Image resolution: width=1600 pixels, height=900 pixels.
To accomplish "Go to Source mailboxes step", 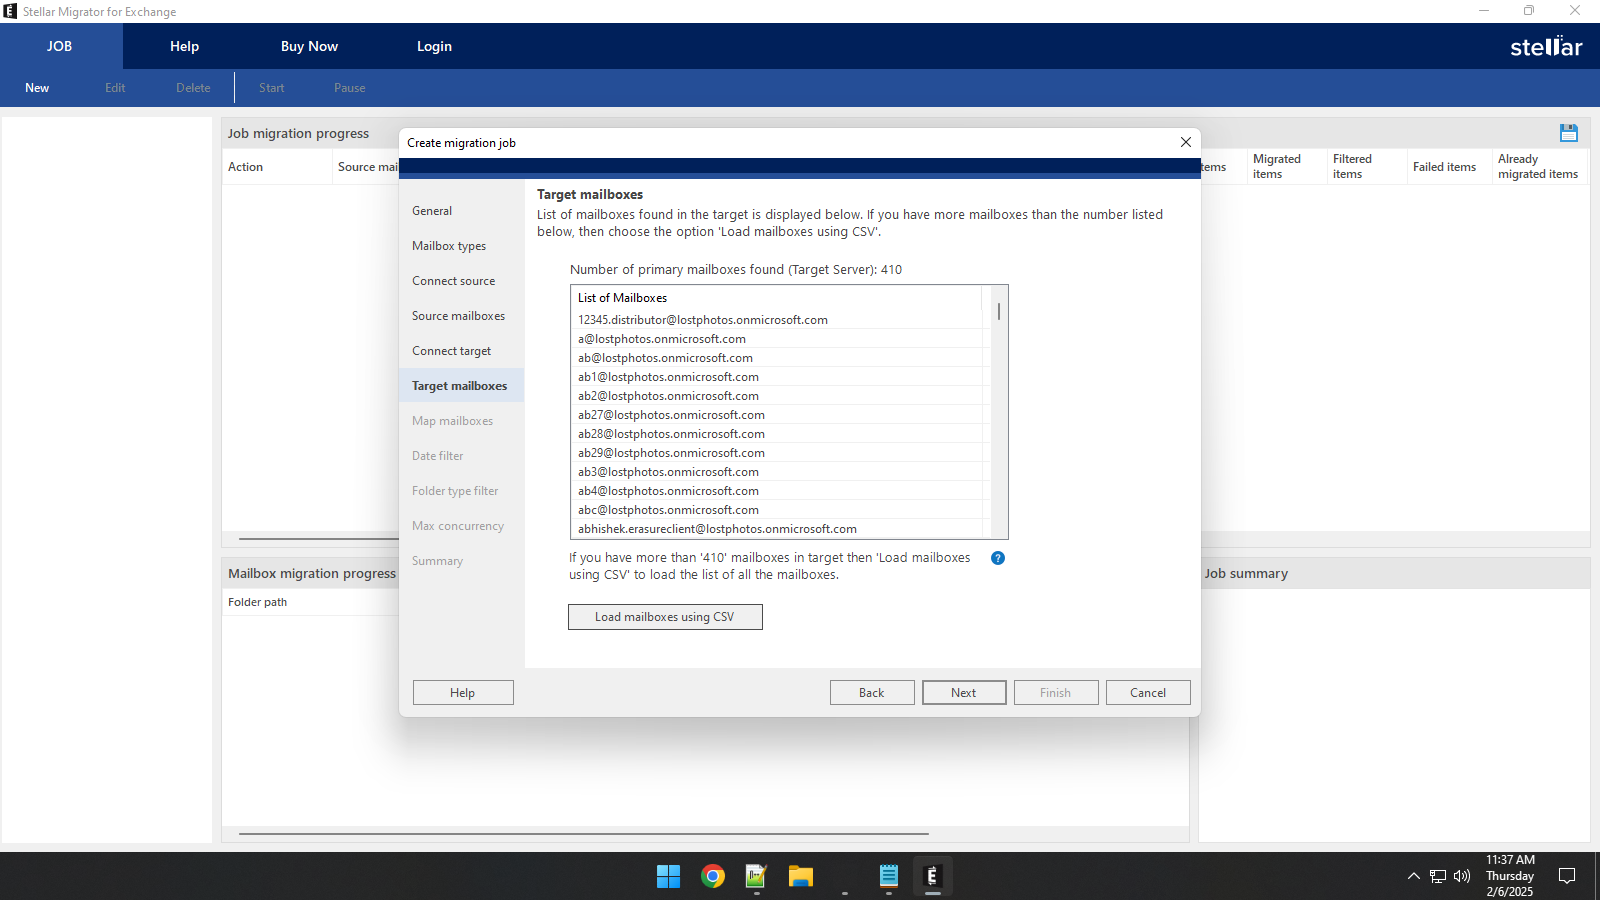I will pyautogui.click(x=461, y=316).
